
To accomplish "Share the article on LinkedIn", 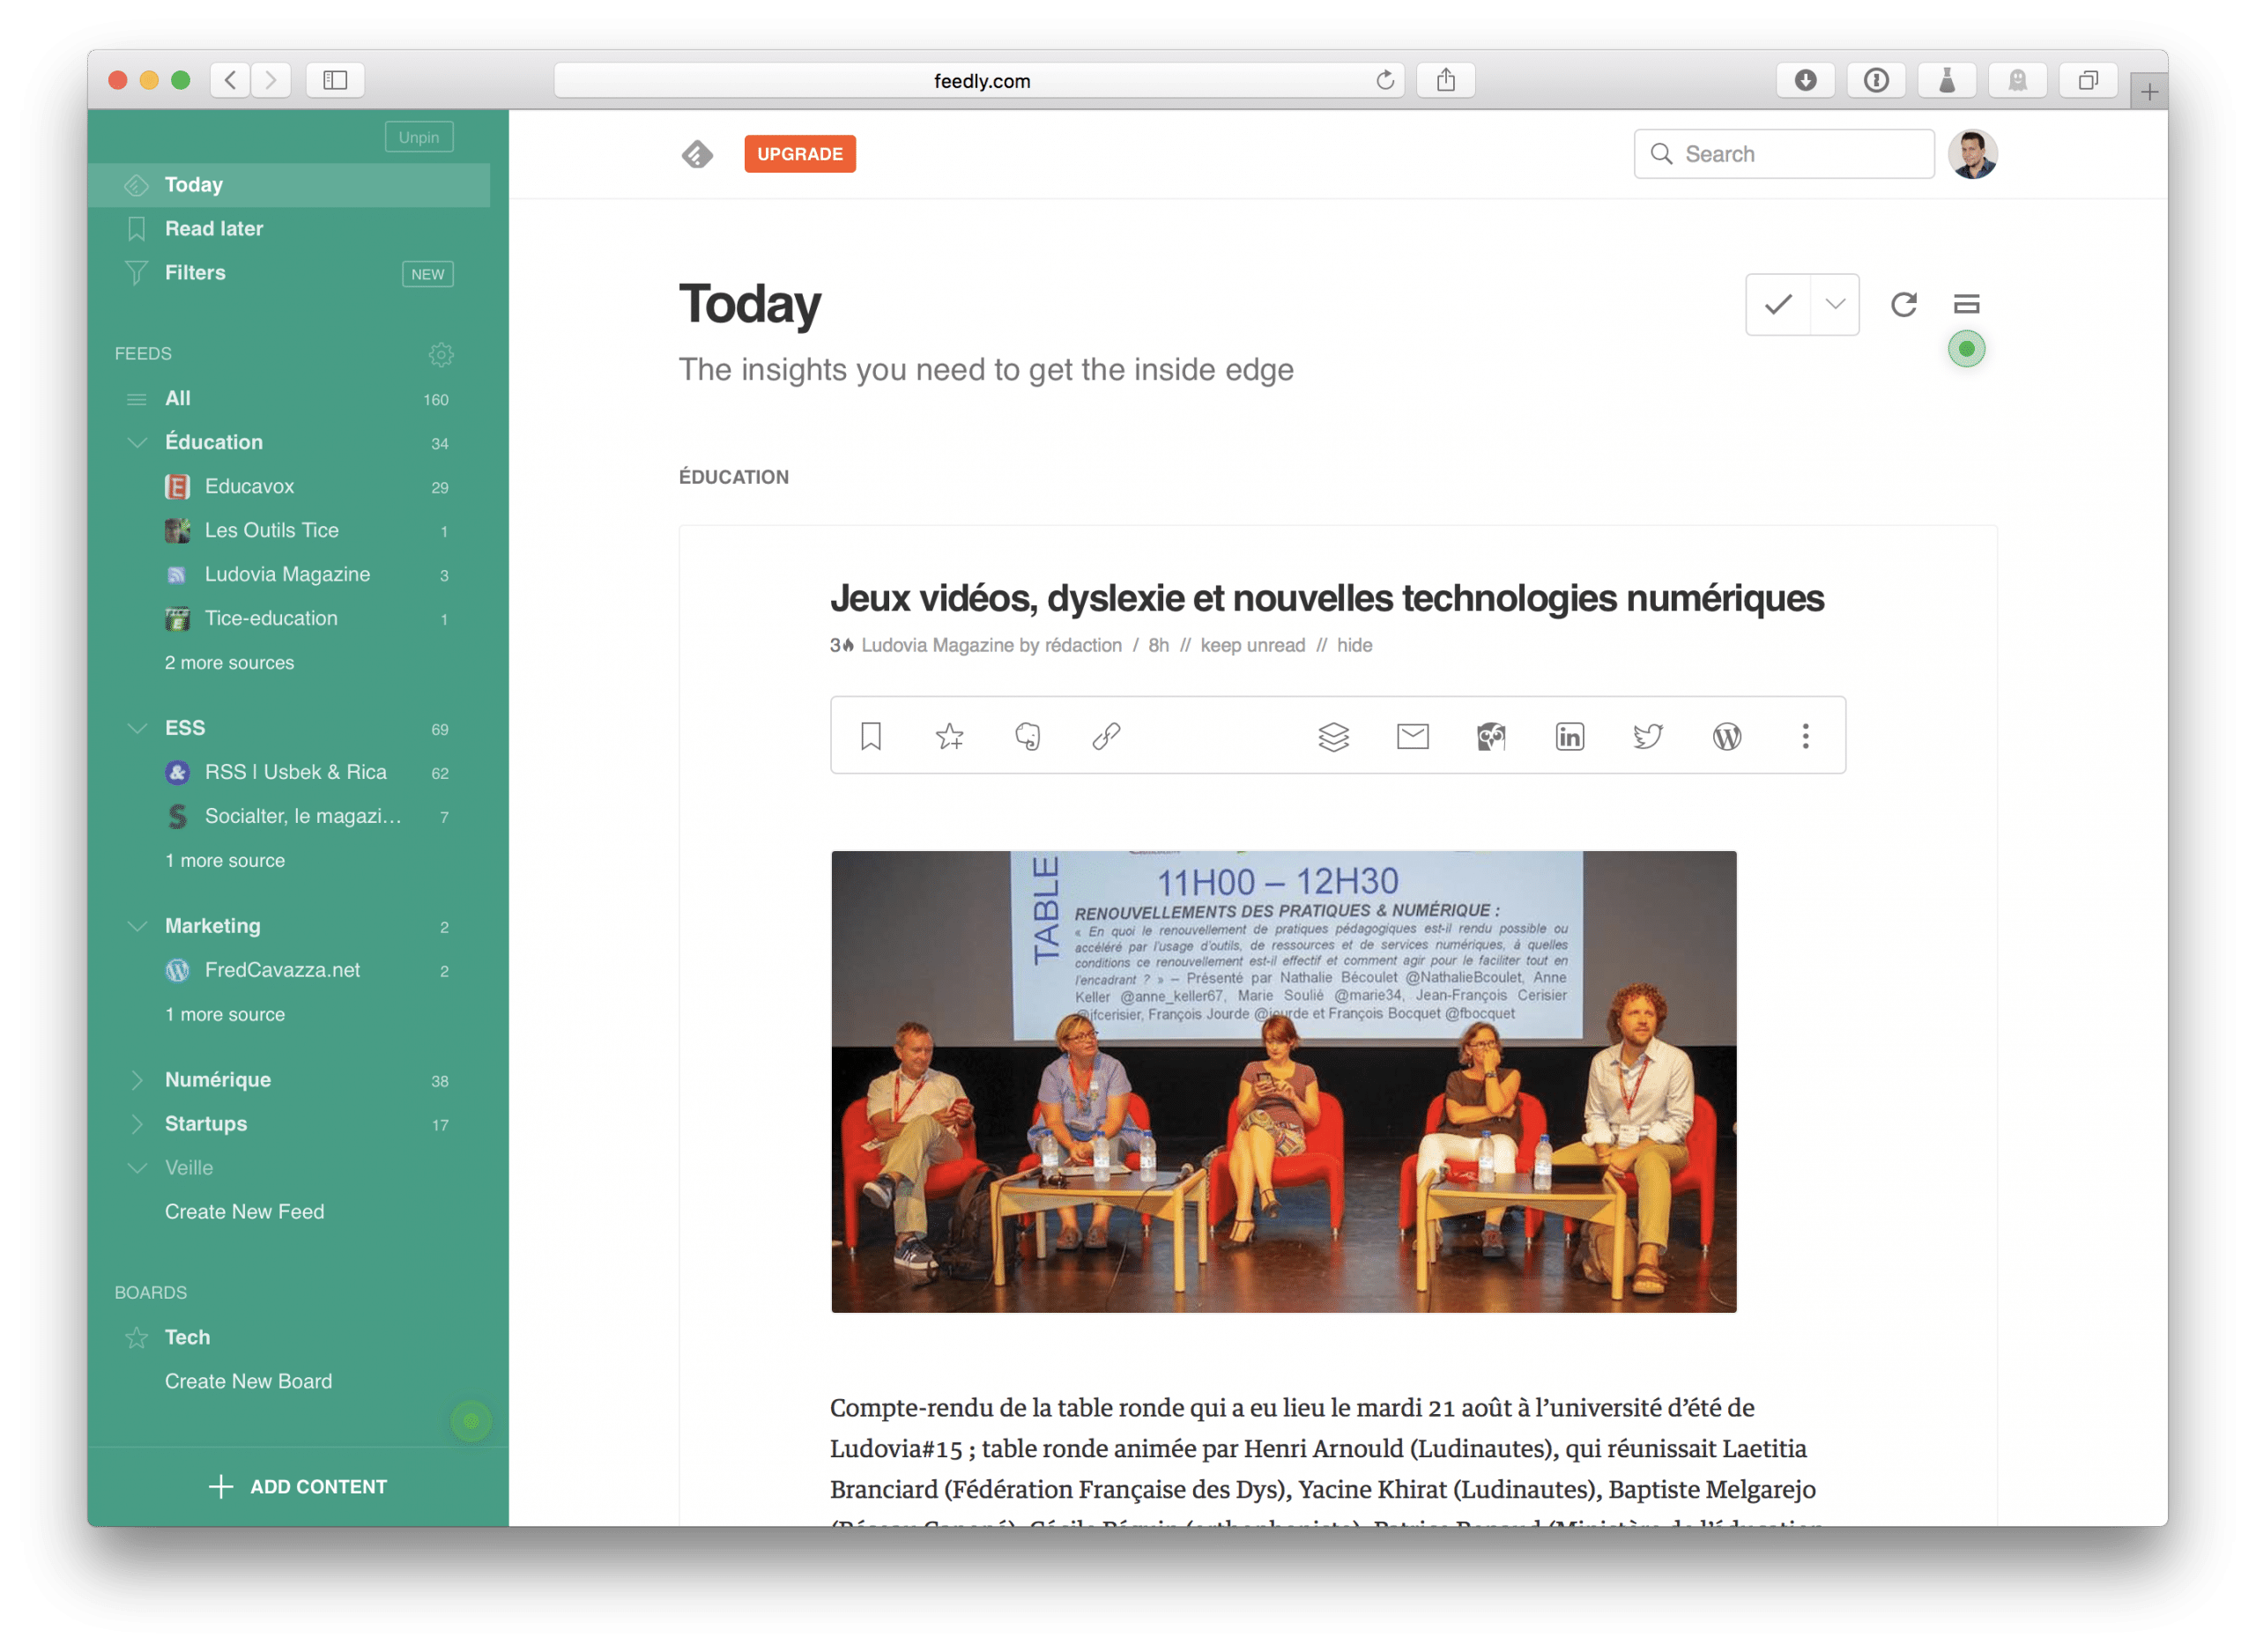I will 1569,736.
